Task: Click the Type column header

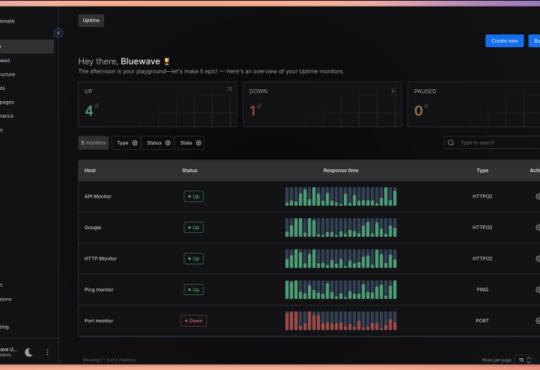Action: [x=482, y=171]
